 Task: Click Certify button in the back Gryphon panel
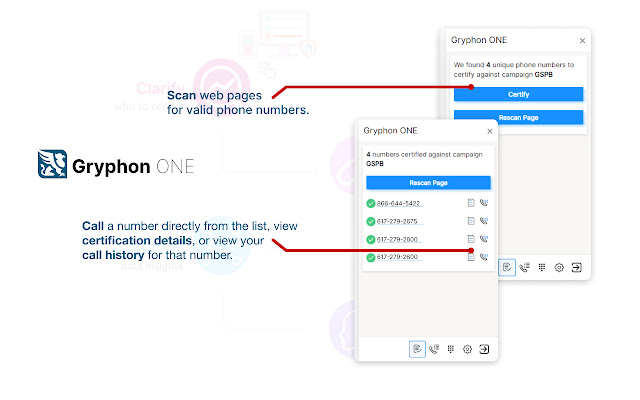pos(518,94)
